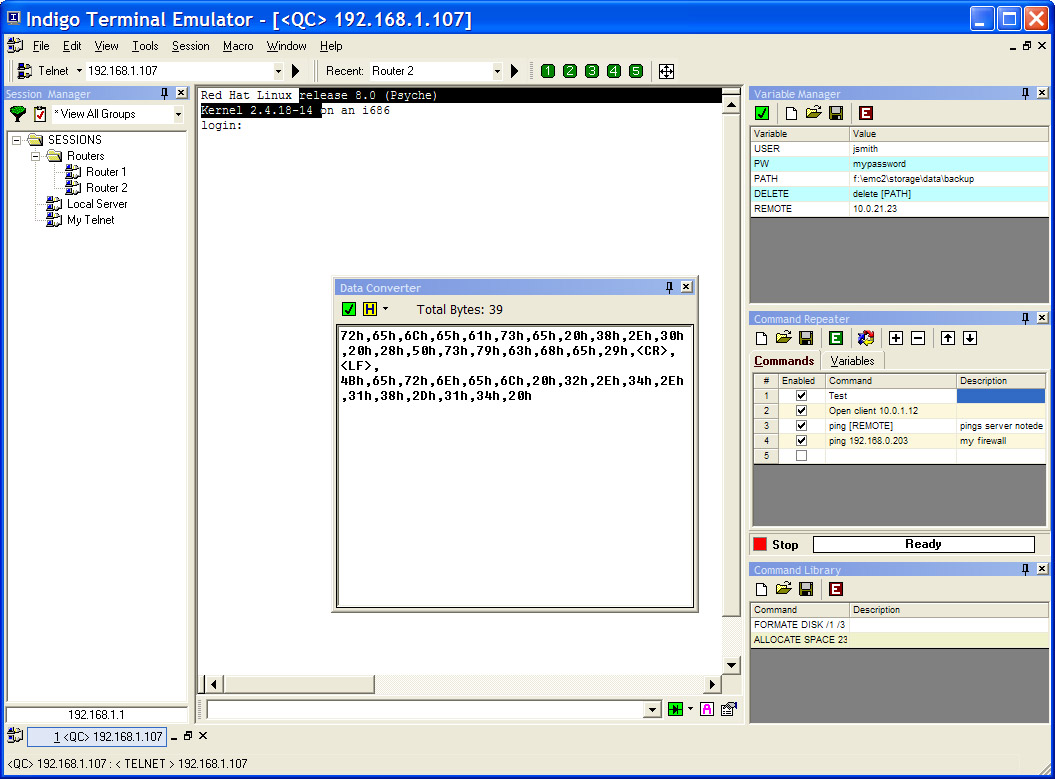The width and height of the screenshot is (1055, 779).
Task: Close the Data Converter window
Action: [686, 287]
